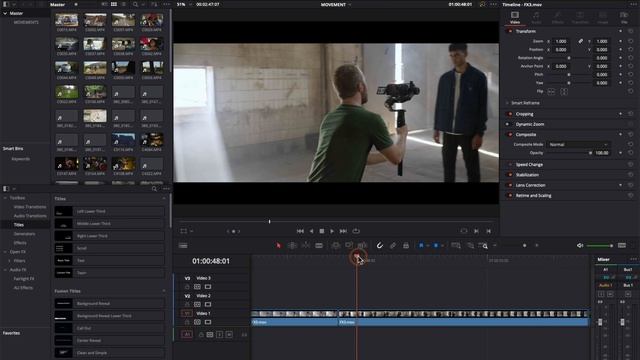This screenshot has height=360, width=640.
Task: Select the Blade Edit Mode tool
Action: 319,245
